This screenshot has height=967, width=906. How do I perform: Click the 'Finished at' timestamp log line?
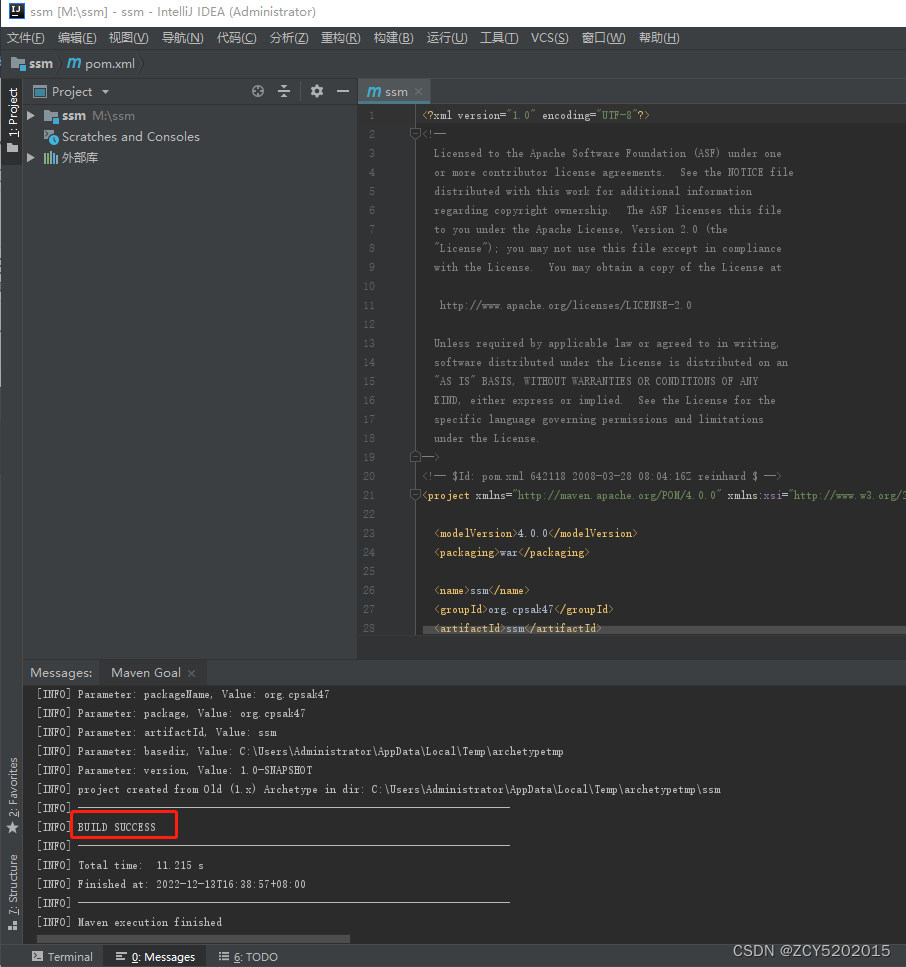click(192, 884)
